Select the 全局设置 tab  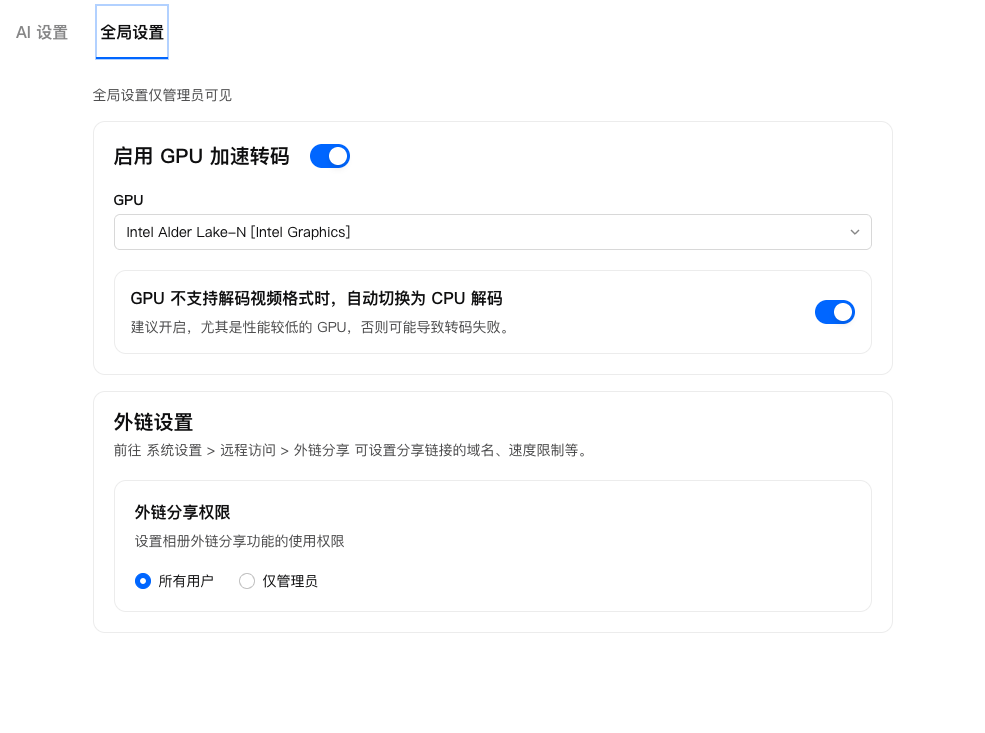(131, 31)
